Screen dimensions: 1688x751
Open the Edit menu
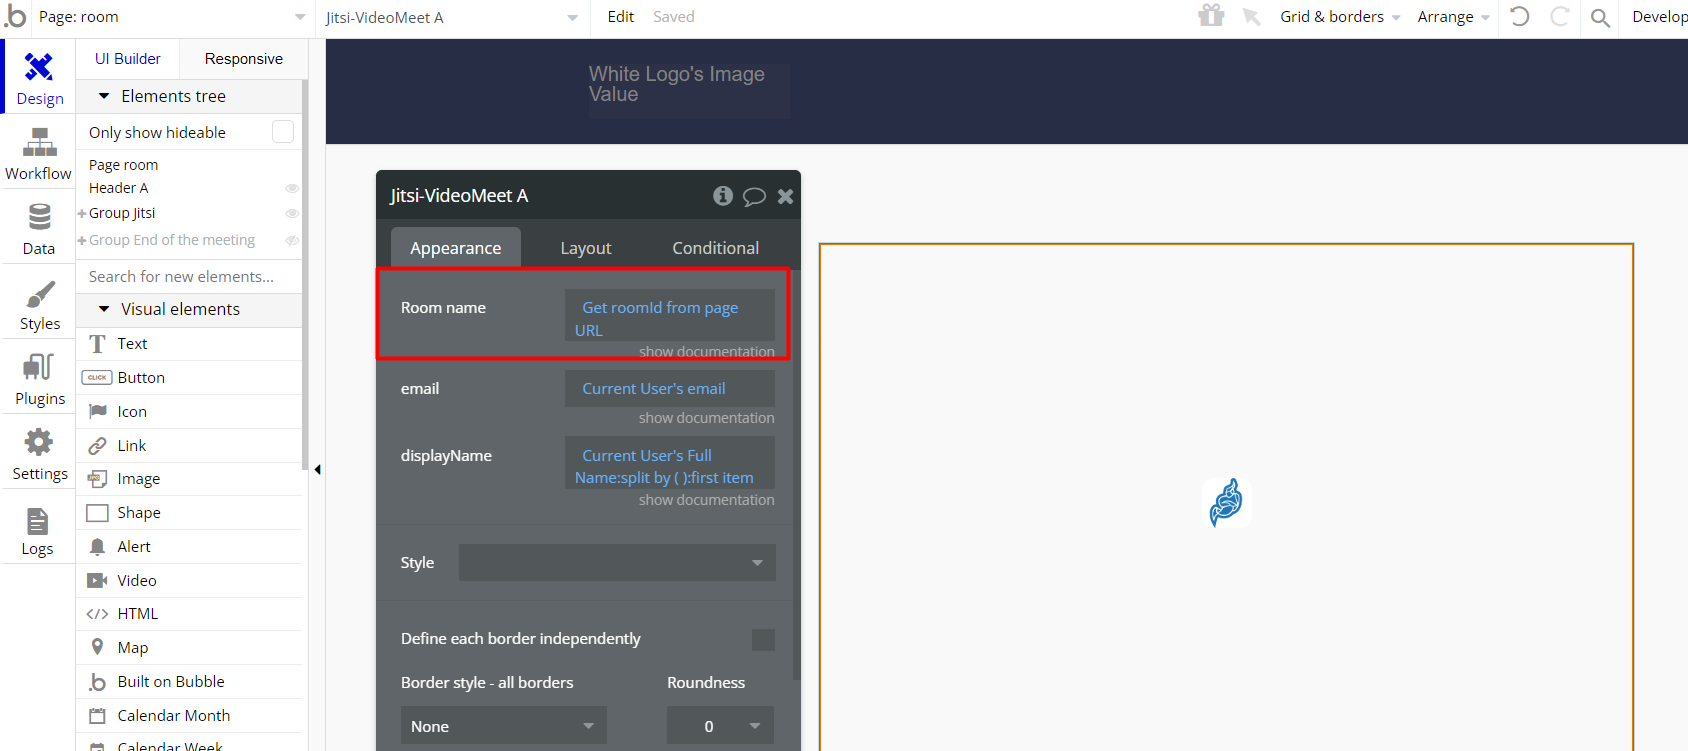click(x=621, y=17)
